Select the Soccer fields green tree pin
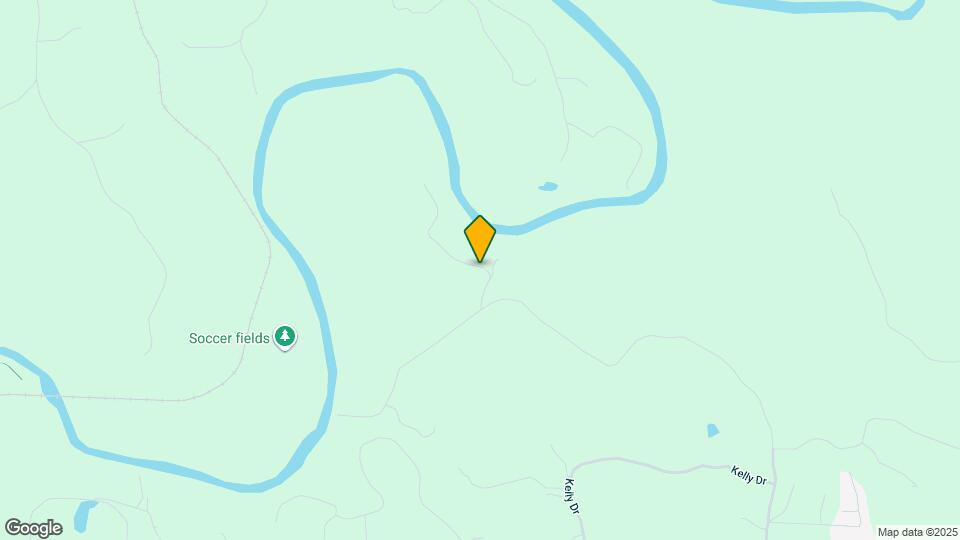The image size is (960, 540). [285, 337]
